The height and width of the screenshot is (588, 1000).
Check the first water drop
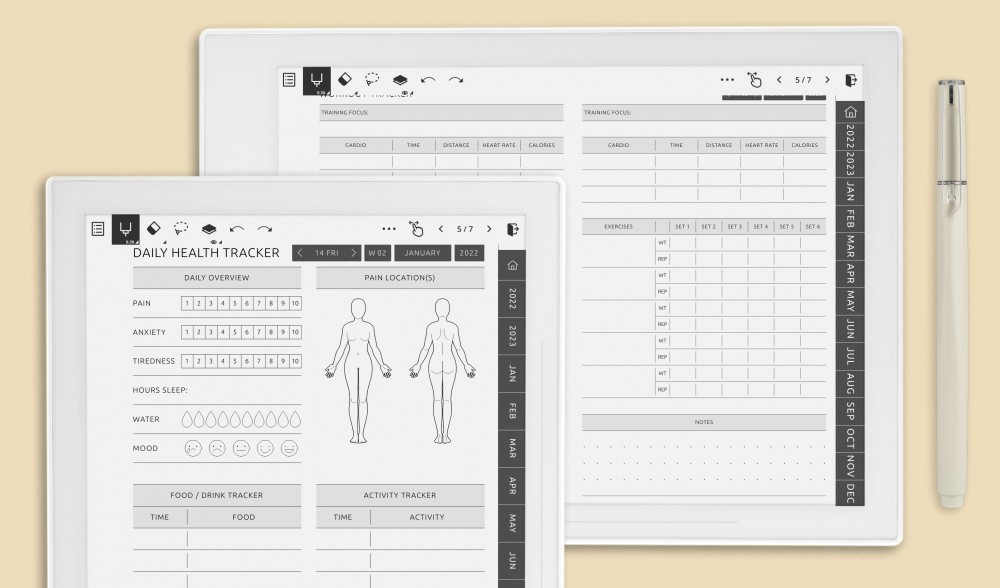187,419
